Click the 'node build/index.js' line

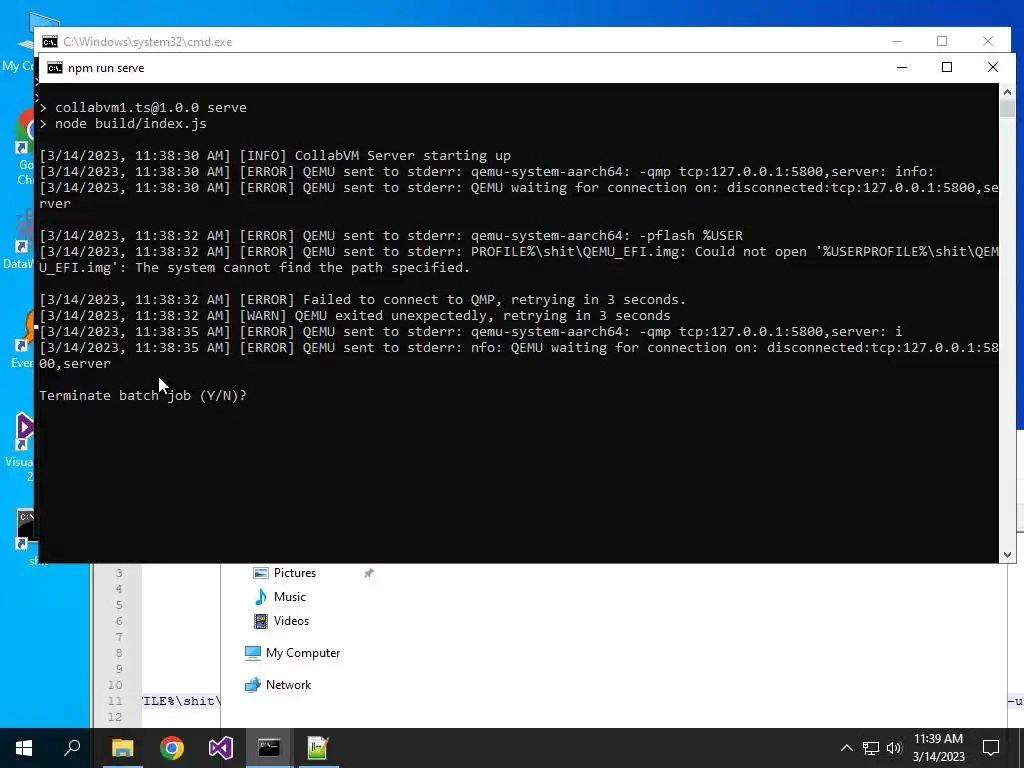pyautogui.click(x=131, y=123)
